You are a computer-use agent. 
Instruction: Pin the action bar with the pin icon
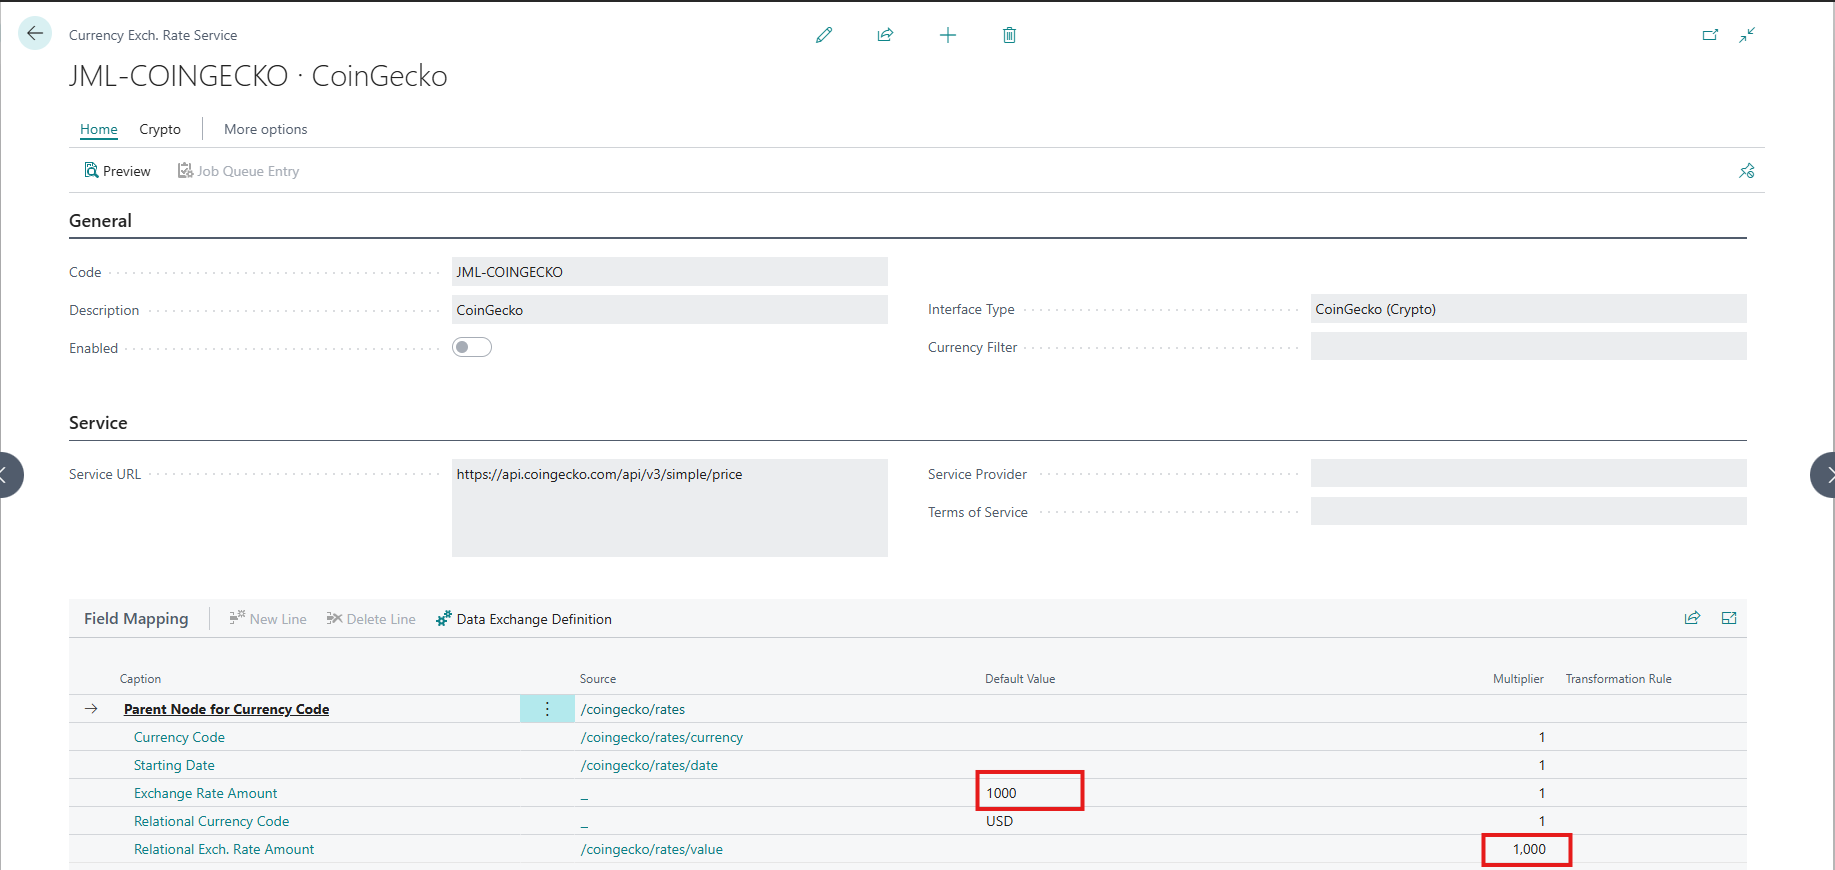(1747, 171)
